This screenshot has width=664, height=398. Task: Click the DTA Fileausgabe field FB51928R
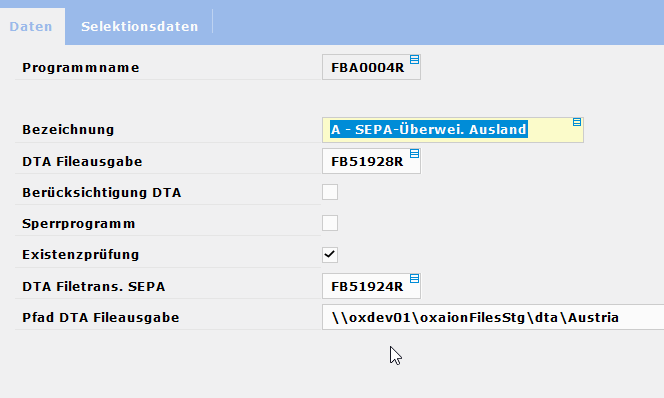371,161
